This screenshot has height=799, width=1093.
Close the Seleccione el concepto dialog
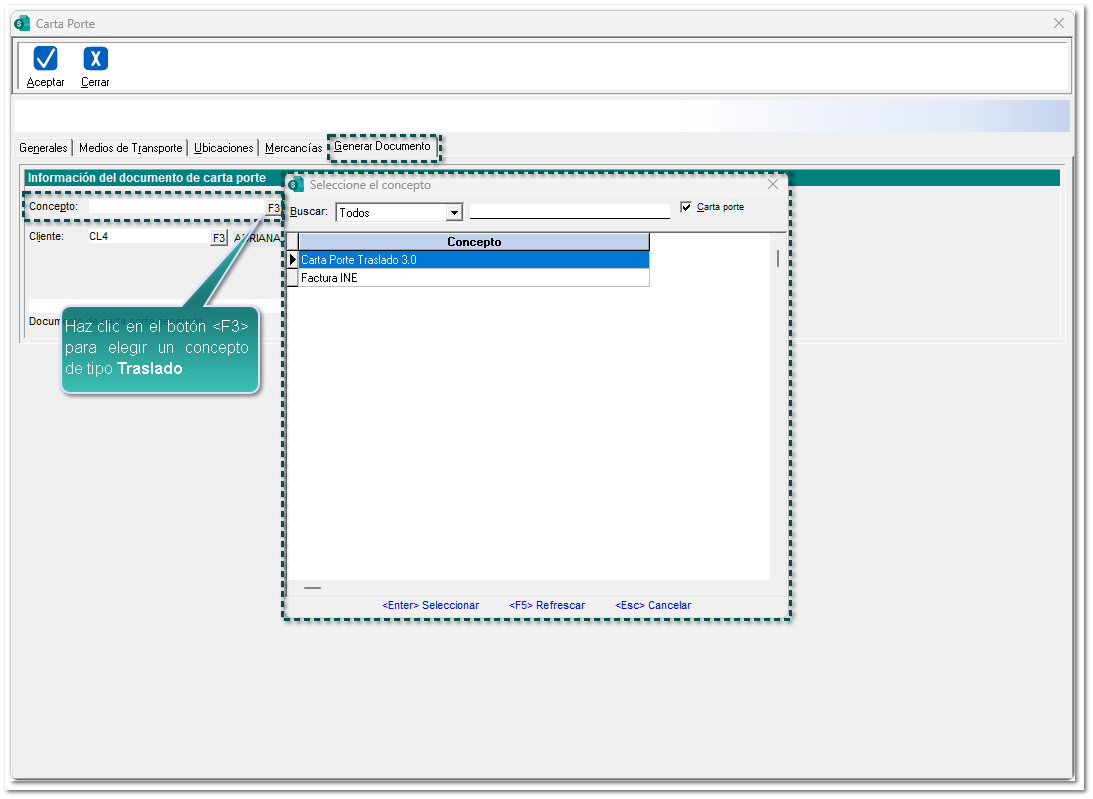[772, 185]
